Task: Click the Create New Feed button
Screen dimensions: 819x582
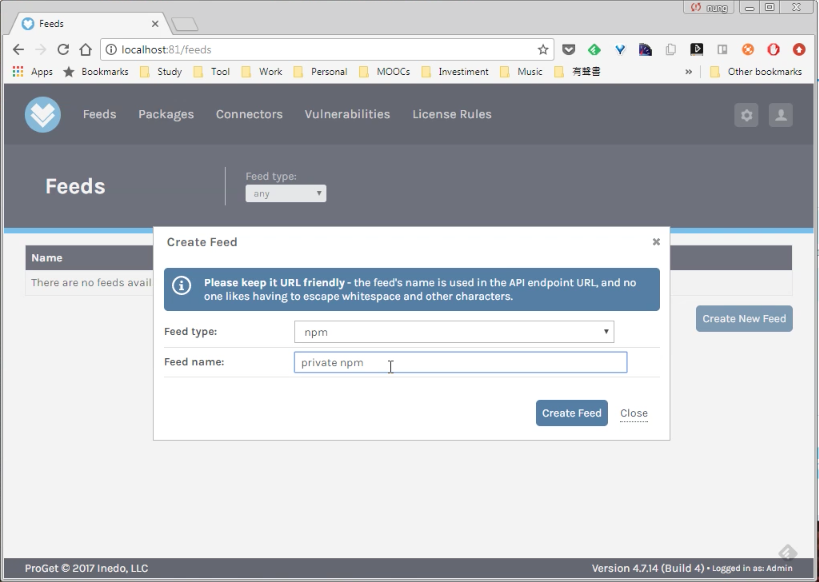Action: [744, 319]
